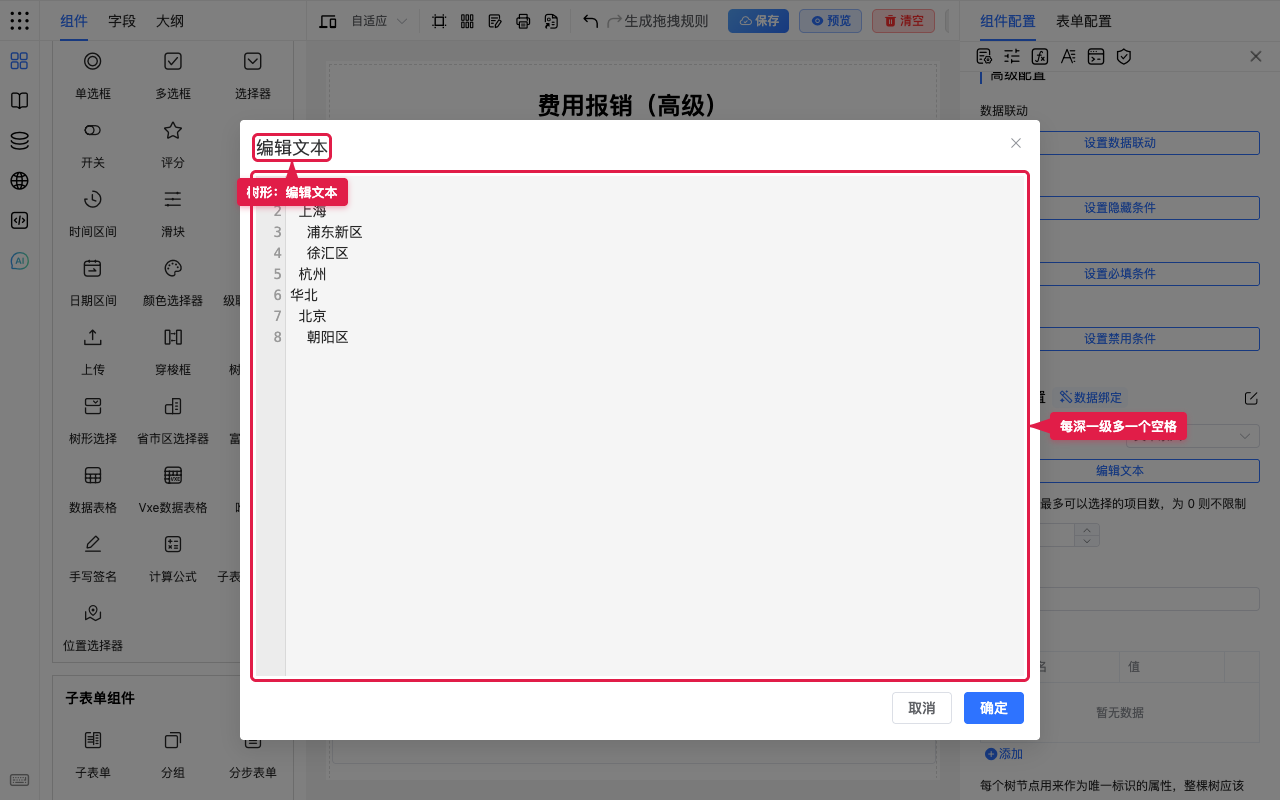Select the 数据表格 component
Viewport: 1280px width, 800px height.
pos(93,489)
